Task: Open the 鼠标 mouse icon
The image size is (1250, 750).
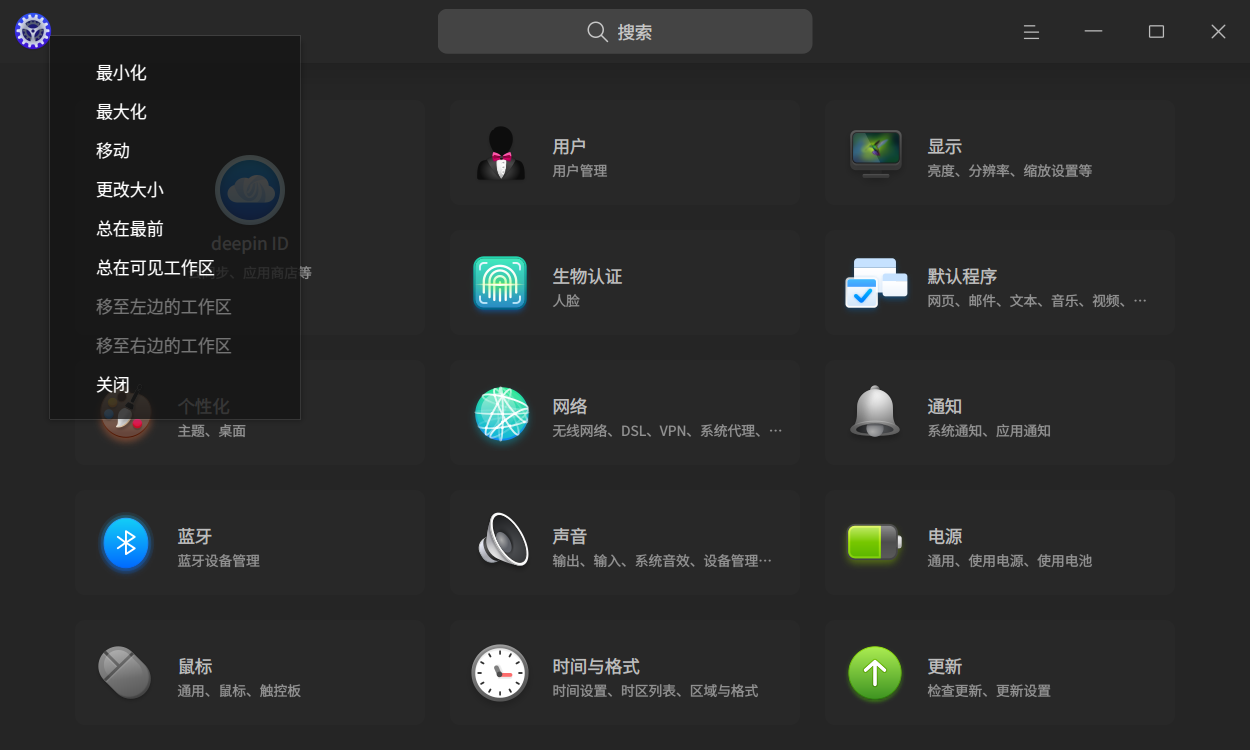Action: (125, 672)
